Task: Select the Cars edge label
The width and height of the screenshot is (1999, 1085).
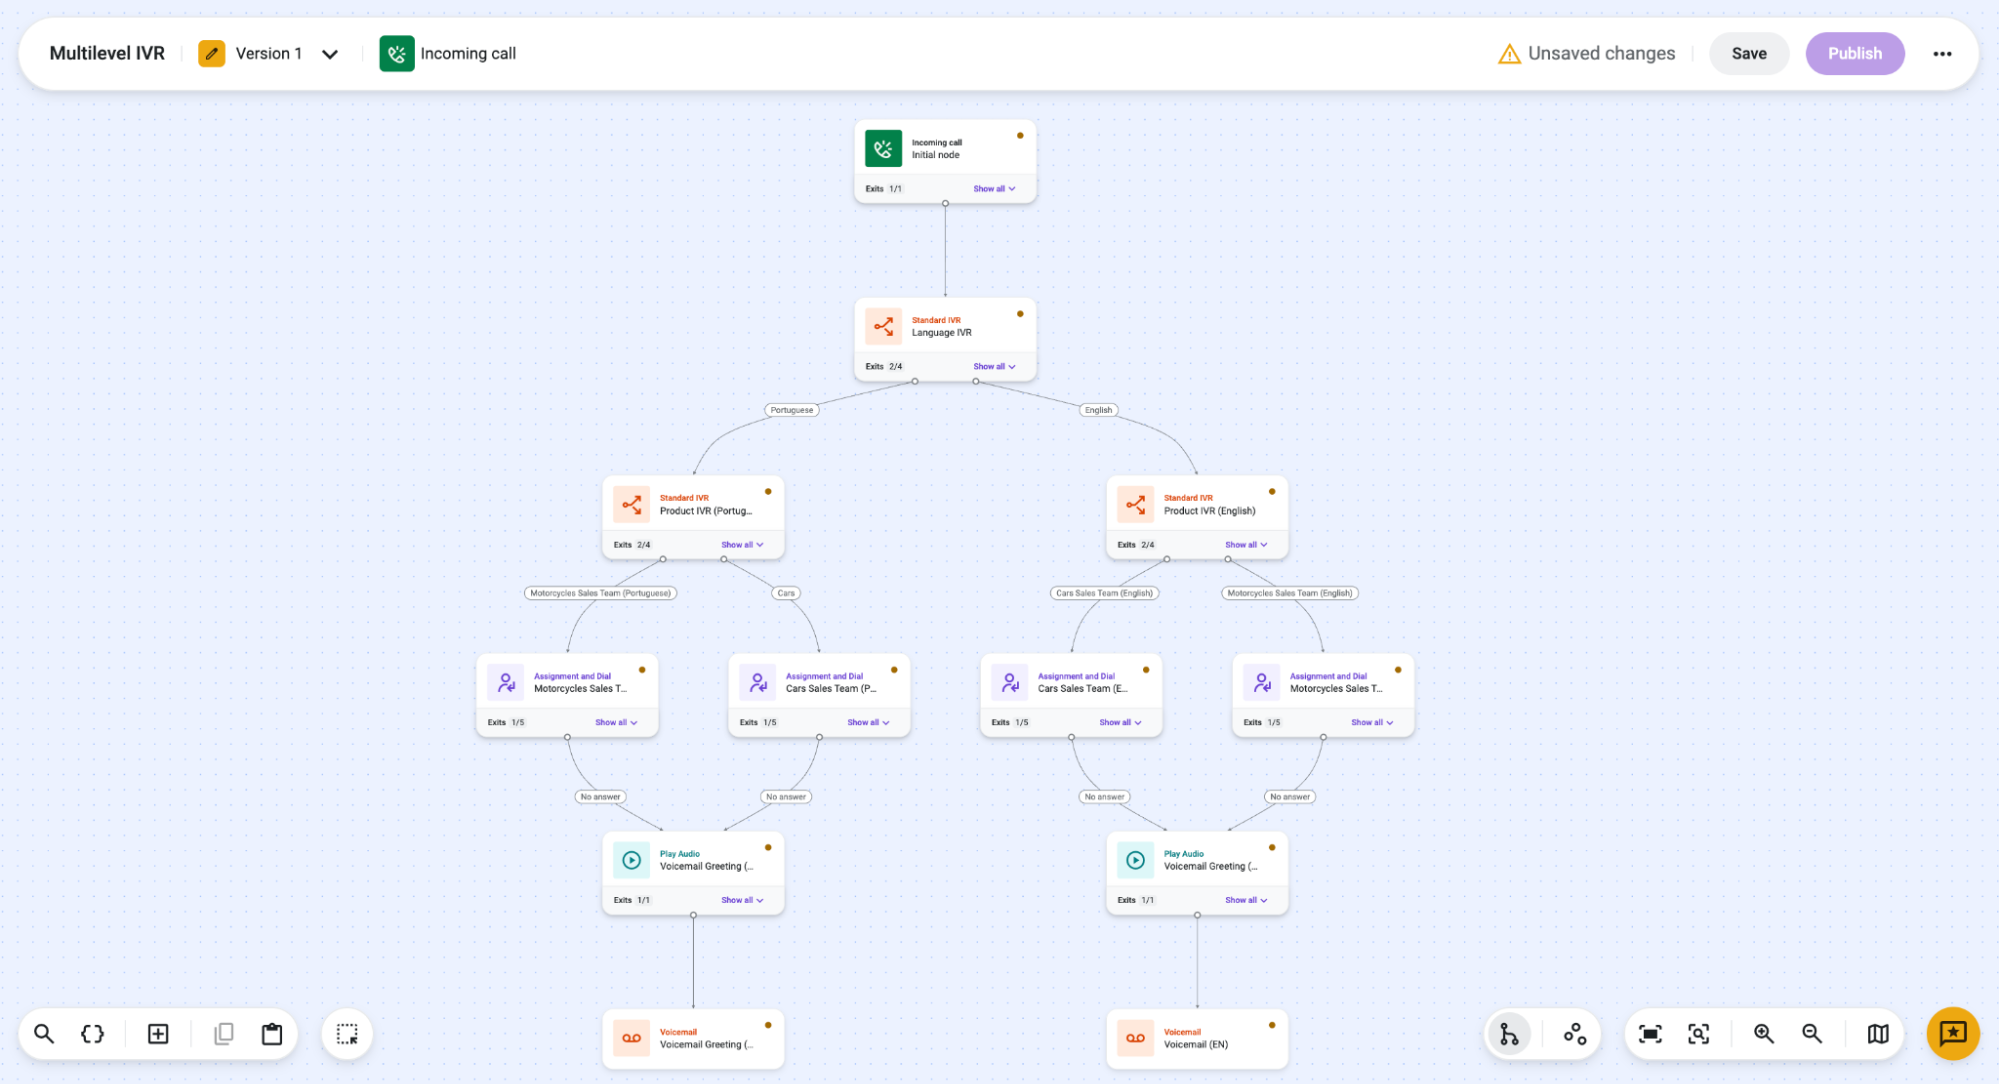Action: point(786,593)
